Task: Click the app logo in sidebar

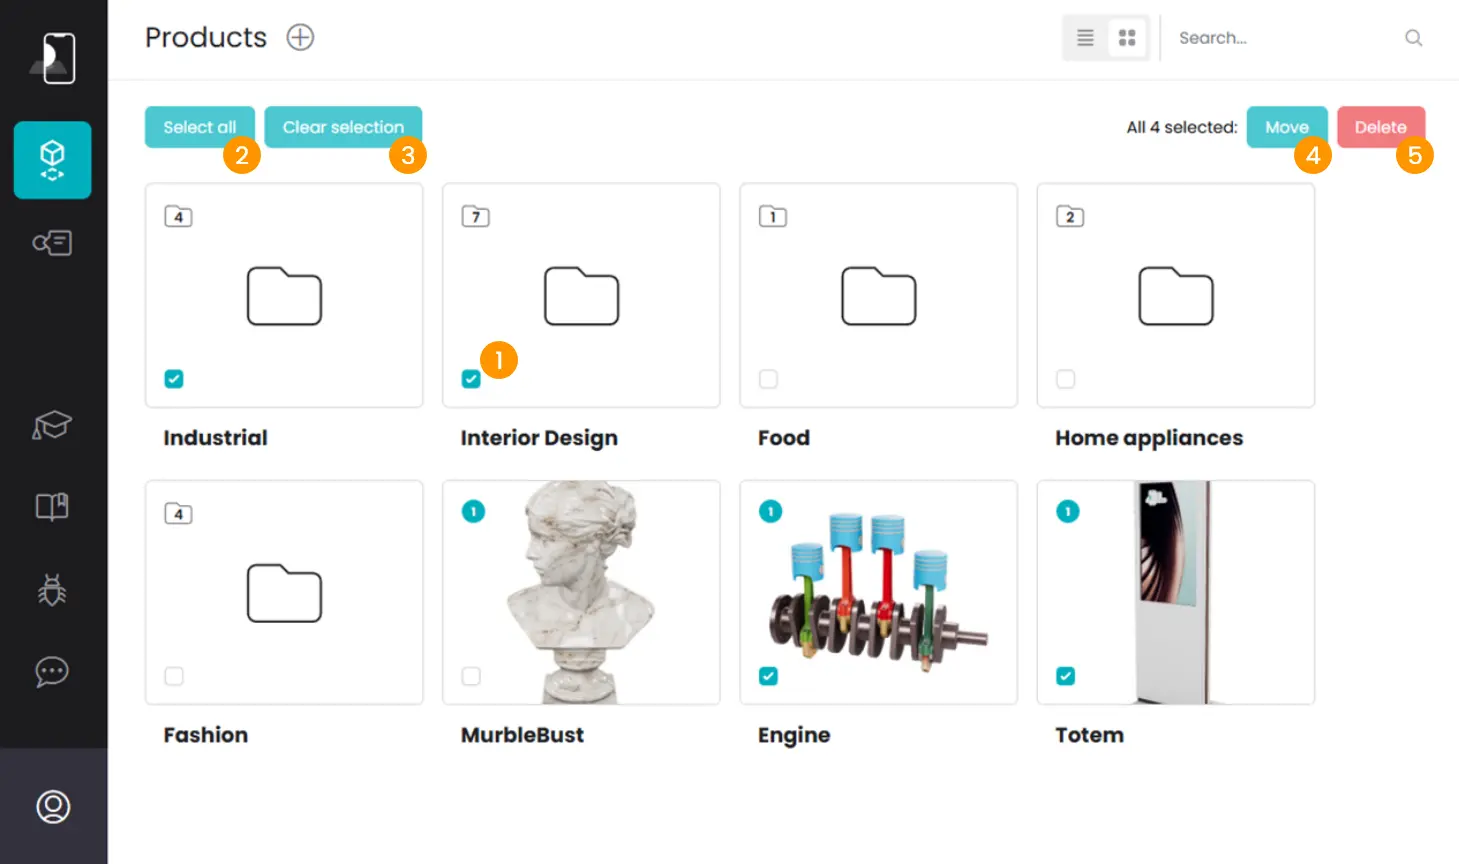Action: 54,57
